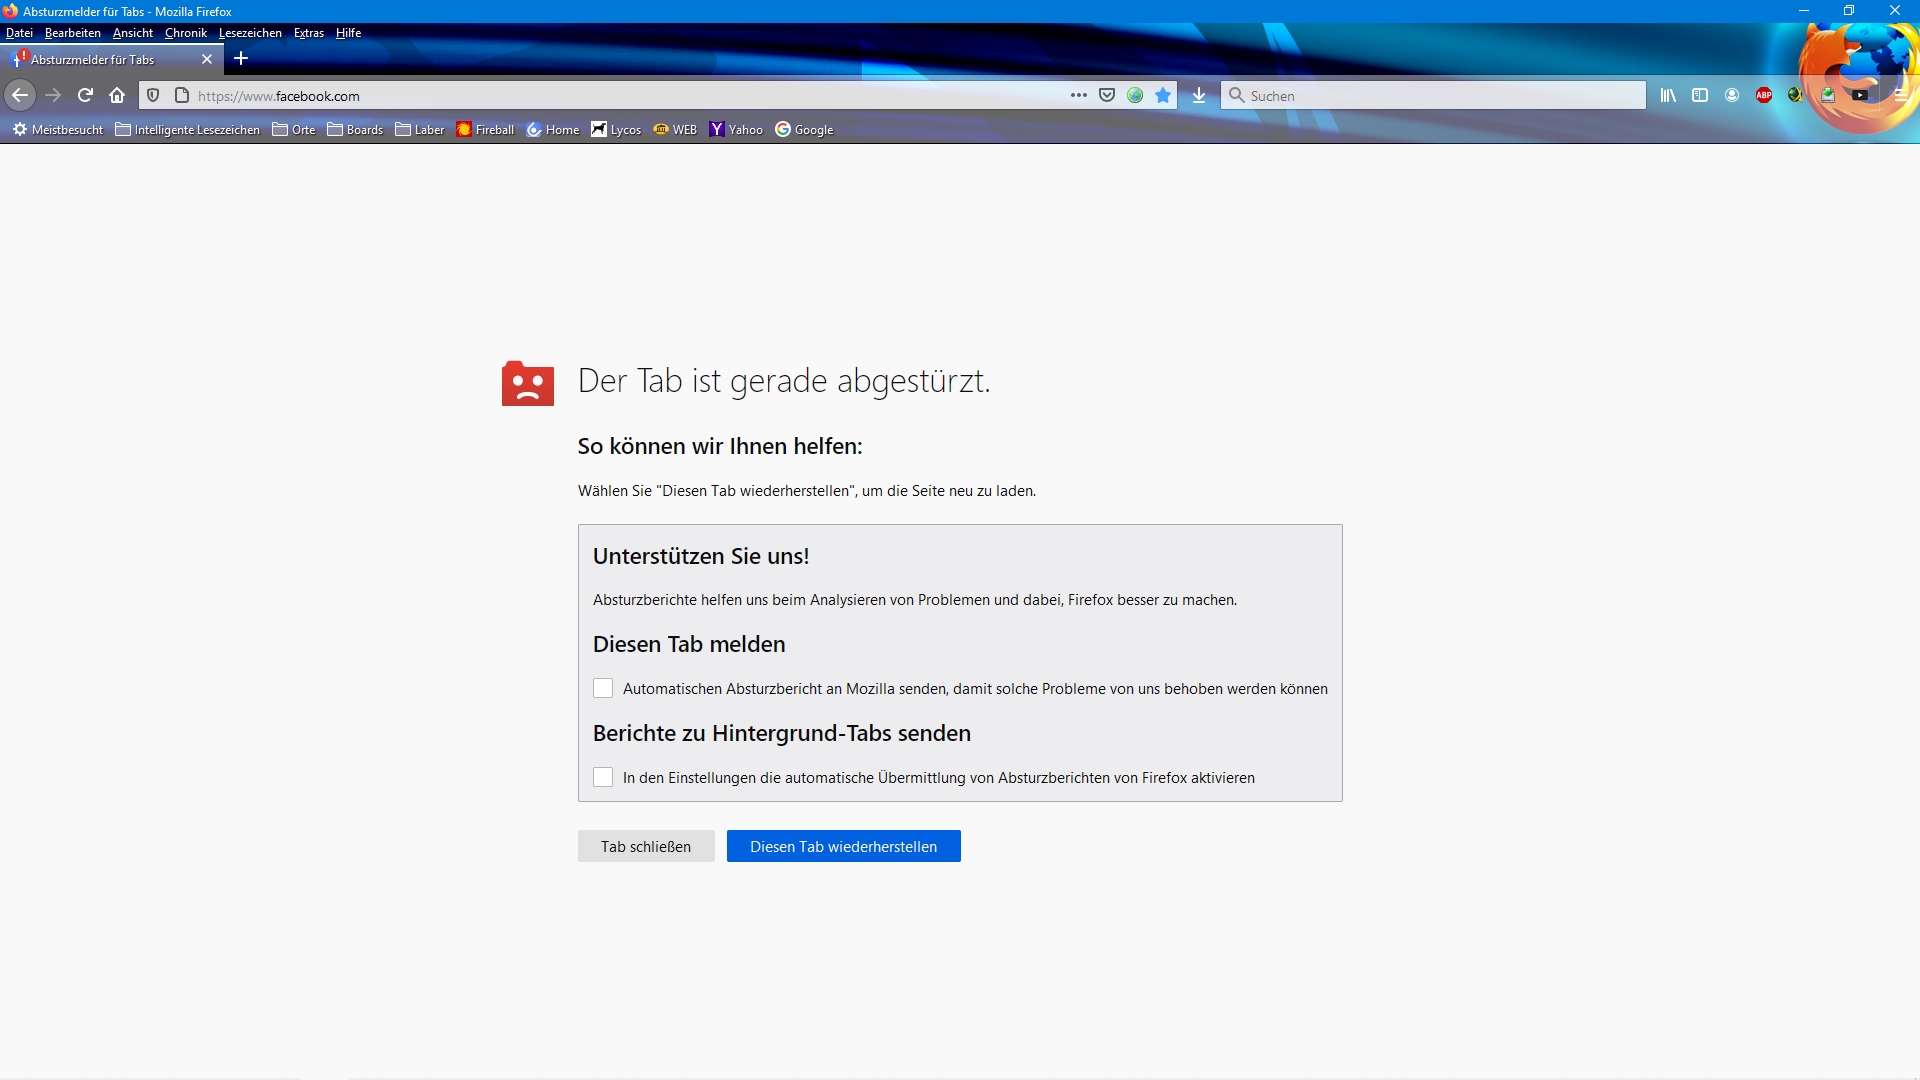1920x1080 pixels.
Task: Go to the home page icon
Action: click(x=117, y=95)
